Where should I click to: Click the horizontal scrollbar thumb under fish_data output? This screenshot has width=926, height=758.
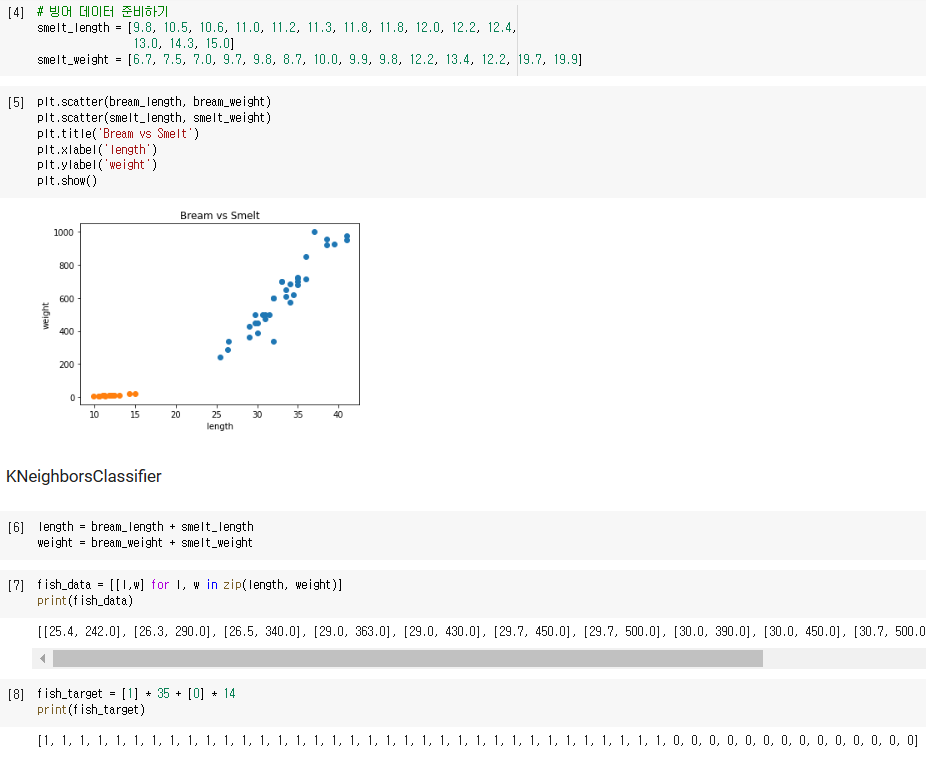[407, 658]
